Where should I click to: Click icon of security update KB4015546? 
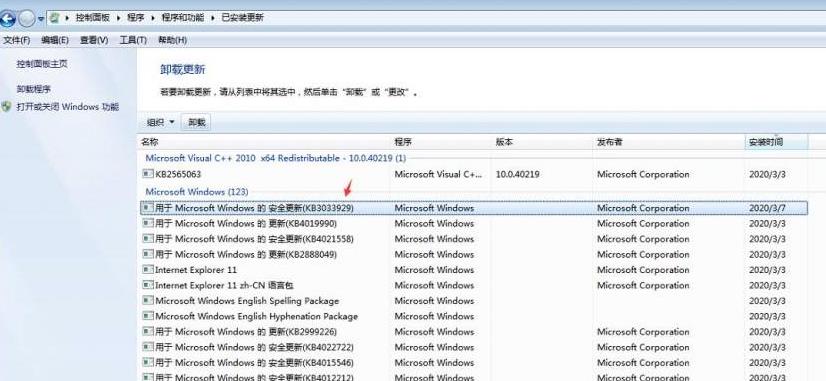click(x=148, y=363)
